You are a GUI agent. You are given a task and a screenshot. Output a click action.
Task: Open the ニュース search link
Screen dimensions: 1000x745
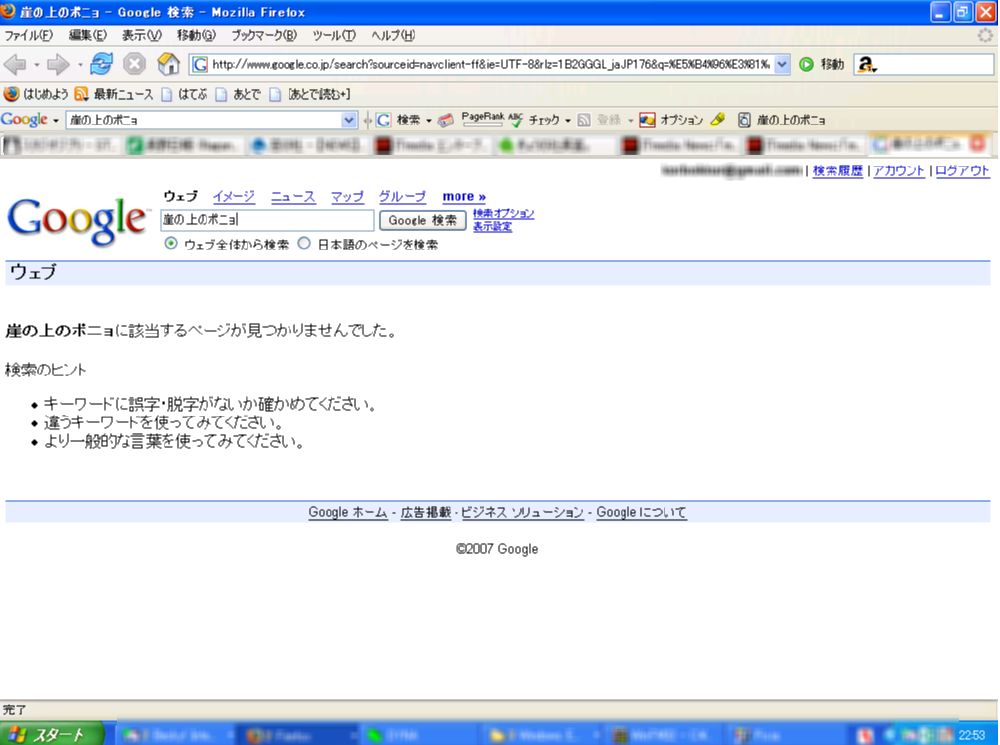tap(293, 196)
